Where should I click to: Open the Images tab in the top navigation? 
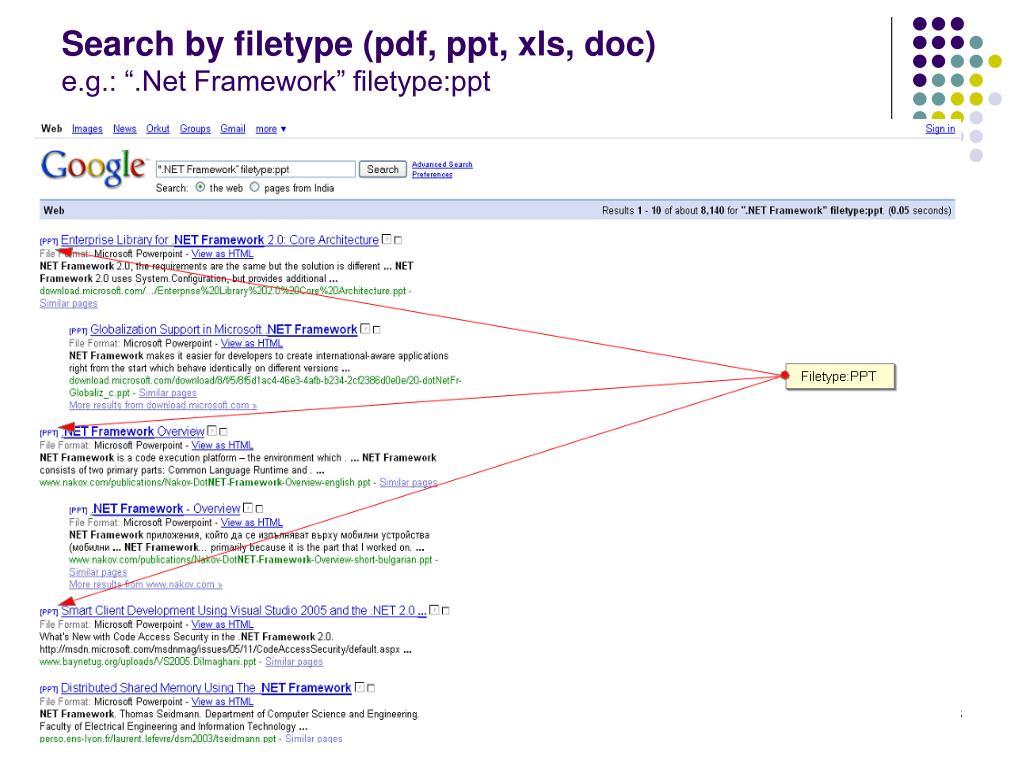click(x=88, y=129)
